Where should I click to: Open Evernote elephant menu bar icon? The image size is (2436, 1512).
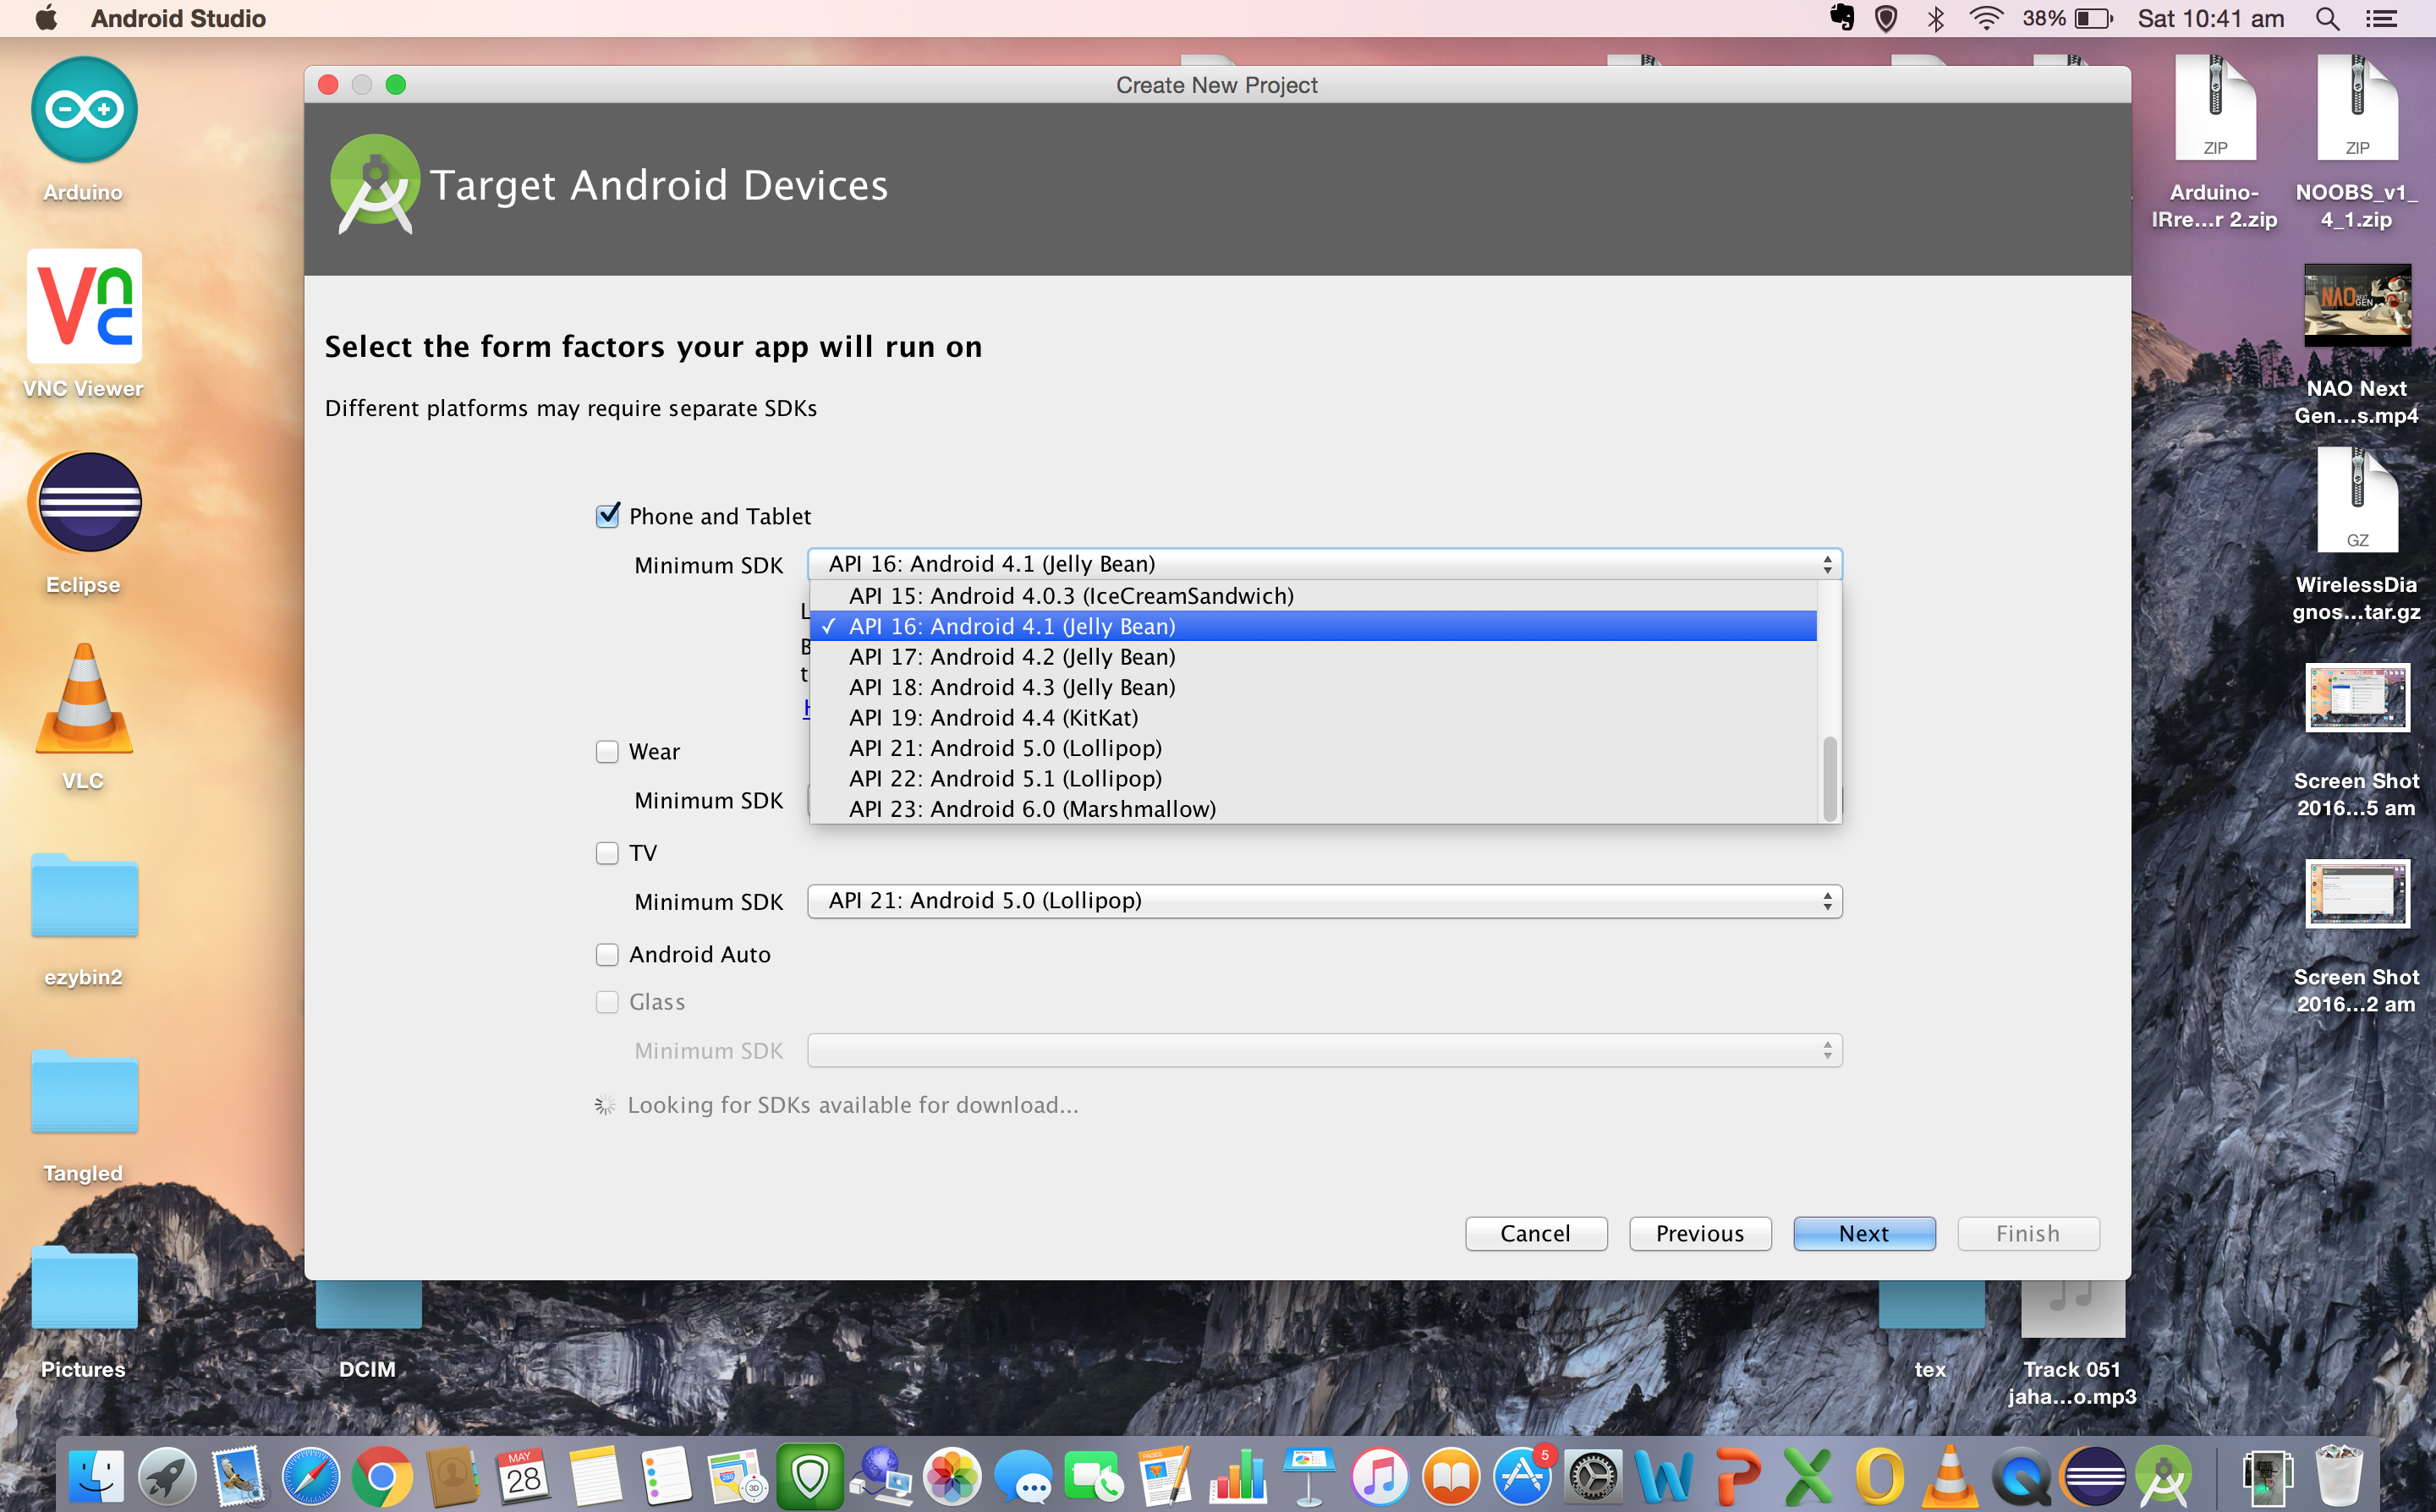tap(1841, 19)
